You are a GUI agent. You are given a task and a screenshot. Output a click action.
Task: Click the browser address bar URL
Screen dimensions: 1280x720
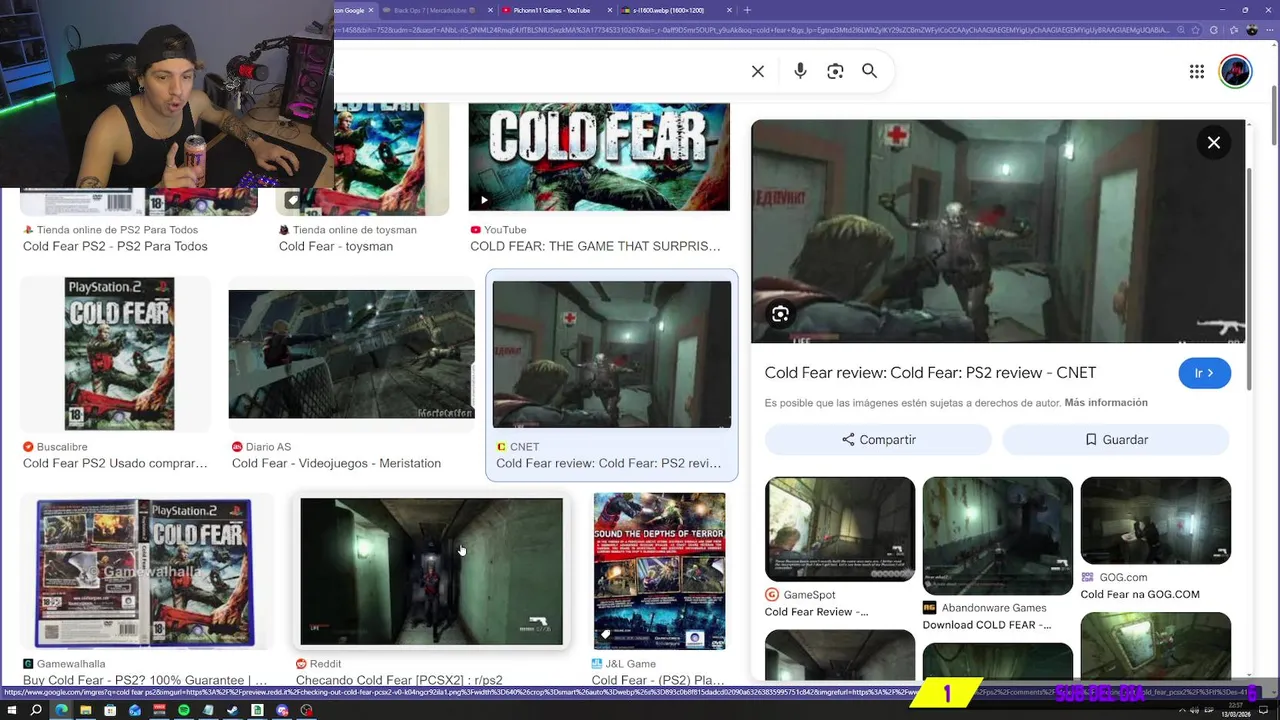752,30
